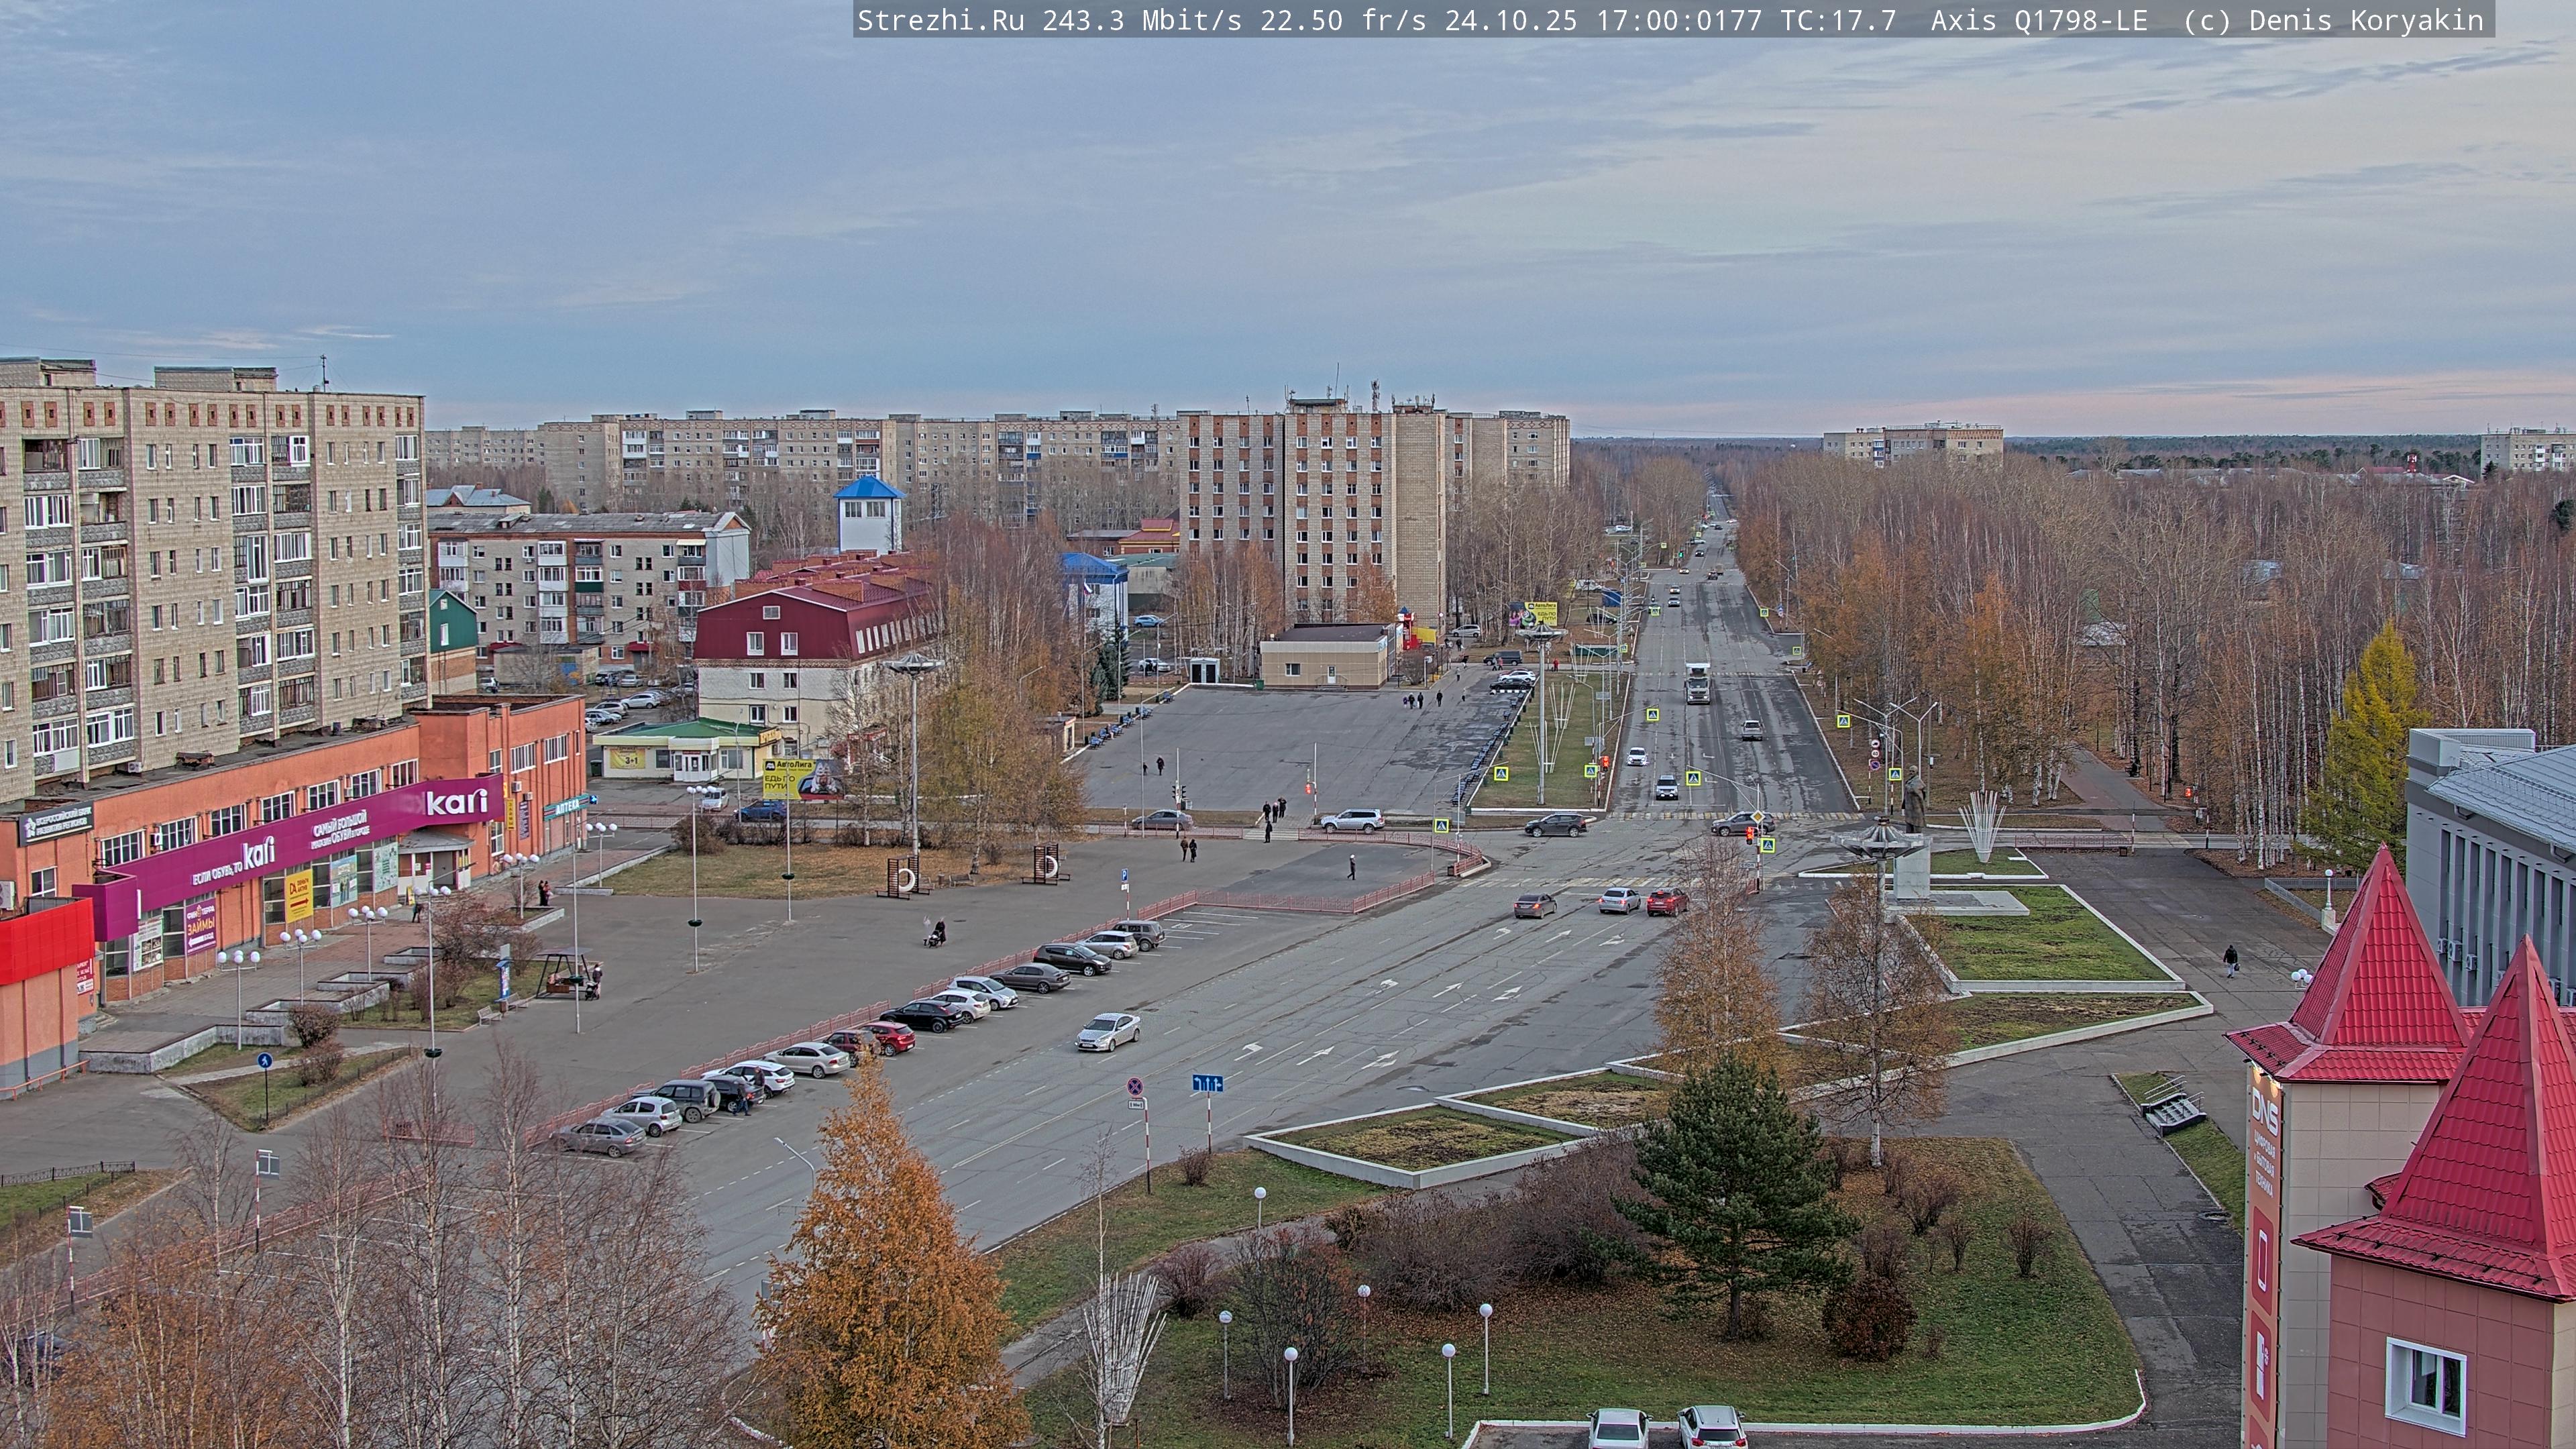The height and width of the screenshot is (1449, 2576).
Task: Click the round blue pedestrian path sign
Action: [264, 1061]
